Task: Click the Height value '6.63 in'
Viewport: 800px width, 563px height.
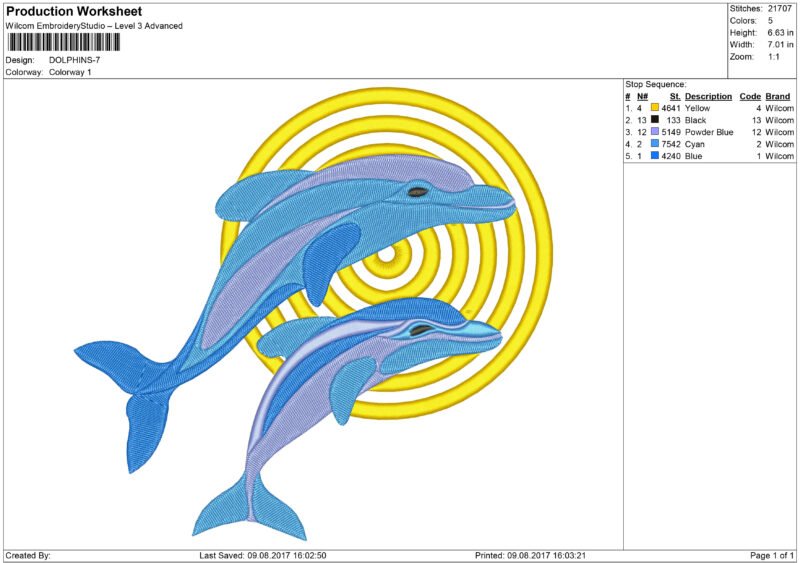Action: coord(780,33)
